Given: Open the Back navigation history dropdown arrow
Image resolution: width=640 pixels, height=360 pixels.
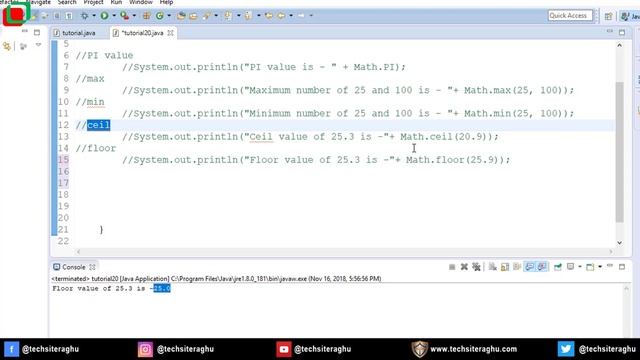Looking at the screenshot, I should [x=291, y=16].
